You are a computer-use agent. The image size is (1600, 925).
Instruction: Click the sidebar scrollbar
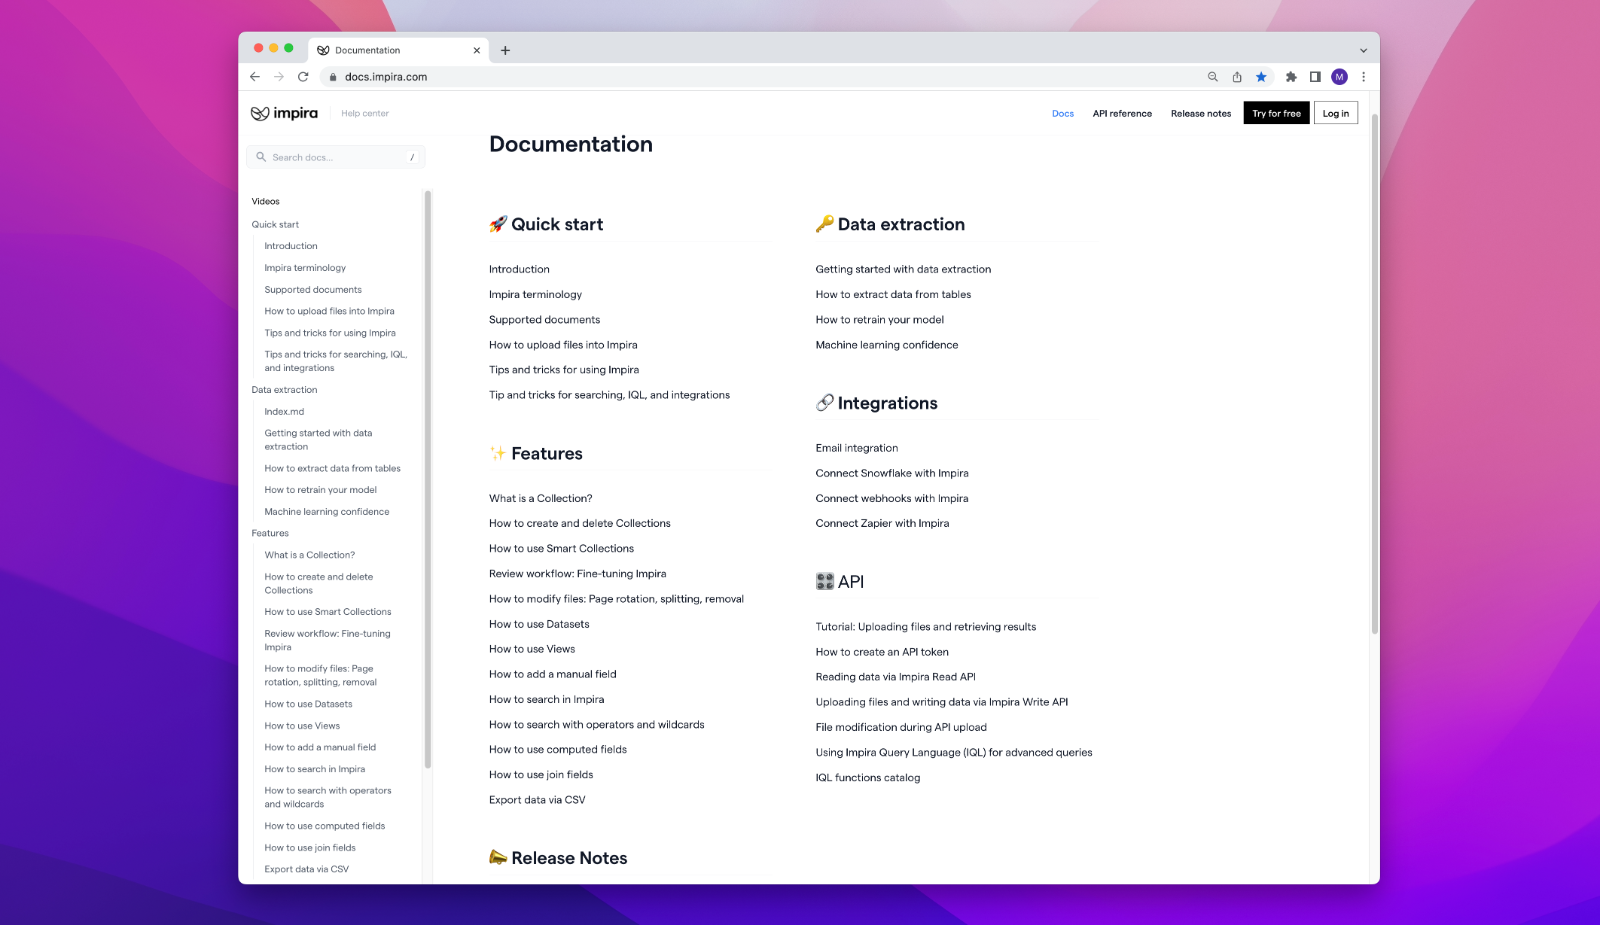pyautogui.click(x=428, y=480)
